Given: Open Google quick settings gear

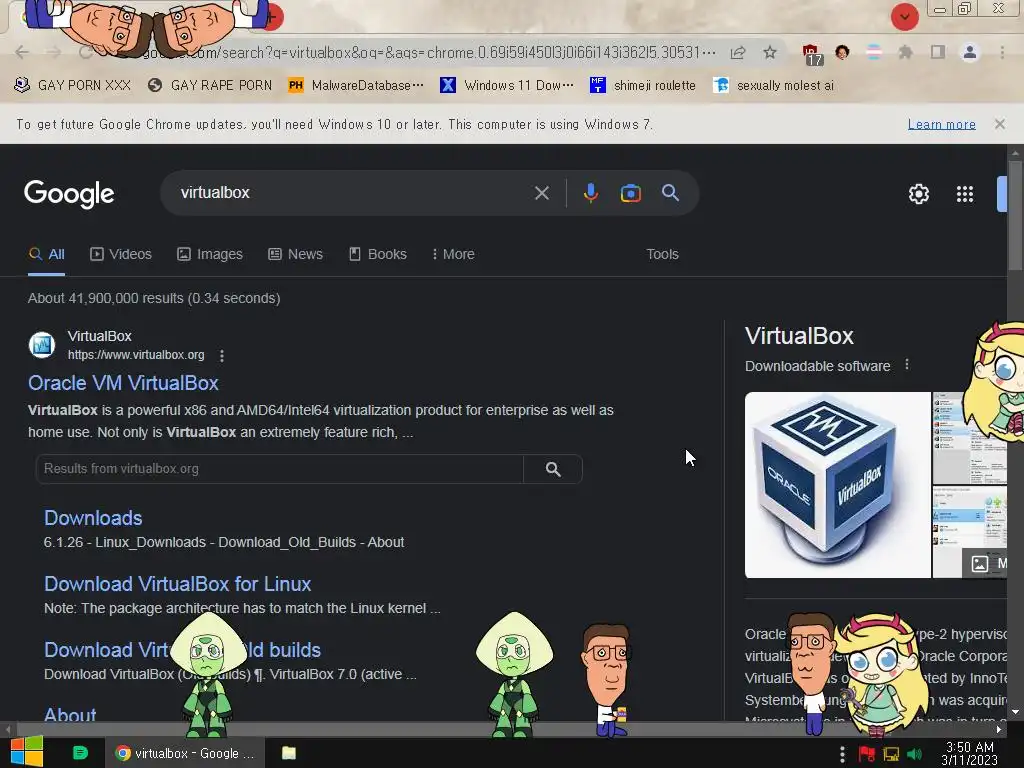Looking at the screenshot, I should (919, 194).
